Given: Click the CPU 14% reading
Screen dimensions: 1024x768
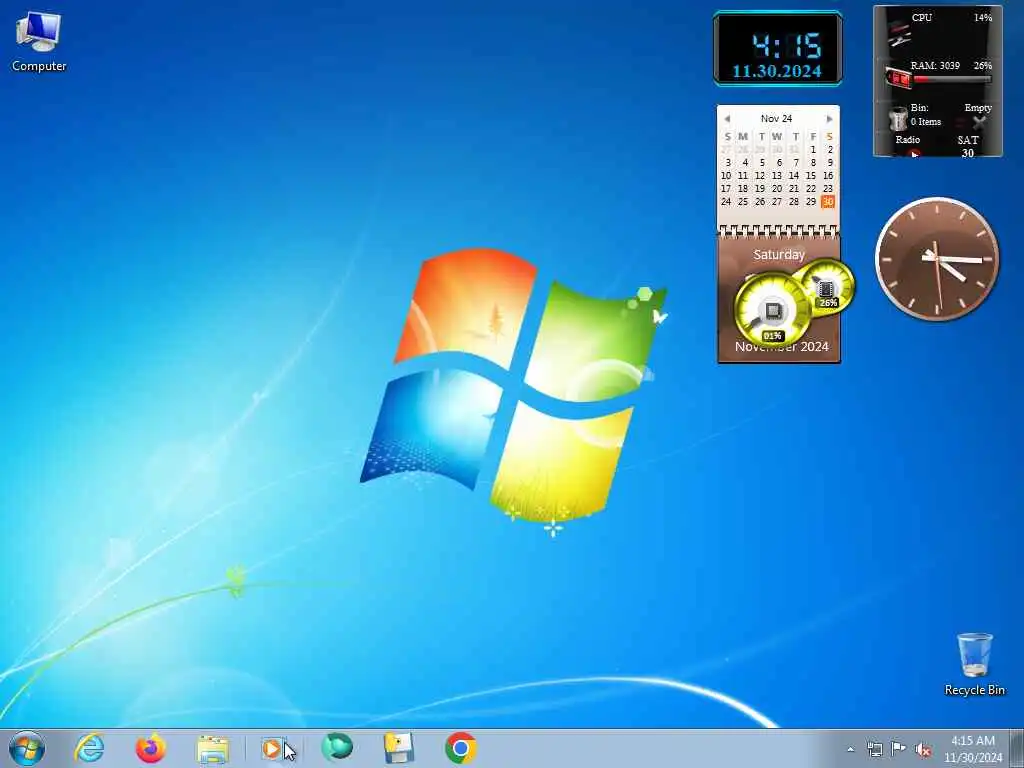Looking at the screenshot, I should coord(983,18).
